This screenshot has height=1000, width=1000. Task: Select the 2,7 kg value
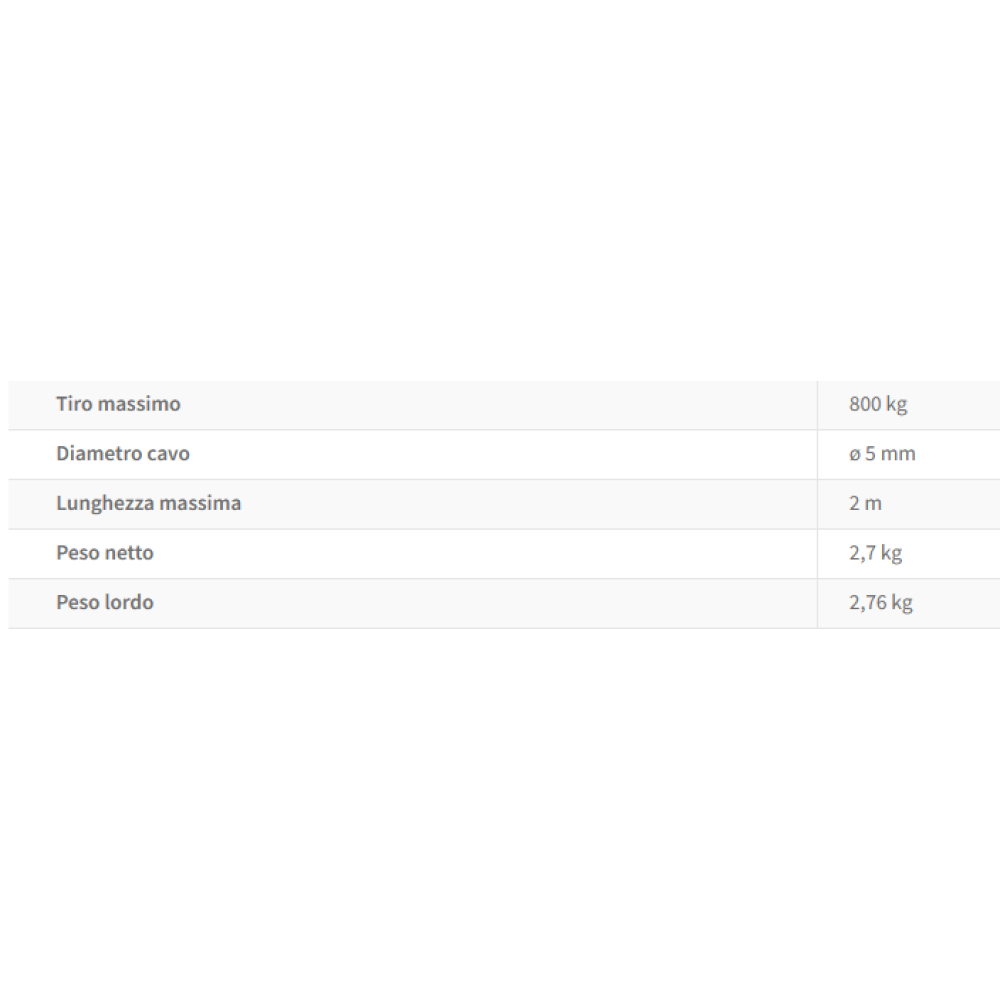pyautogui.click(x=875, y=553)
